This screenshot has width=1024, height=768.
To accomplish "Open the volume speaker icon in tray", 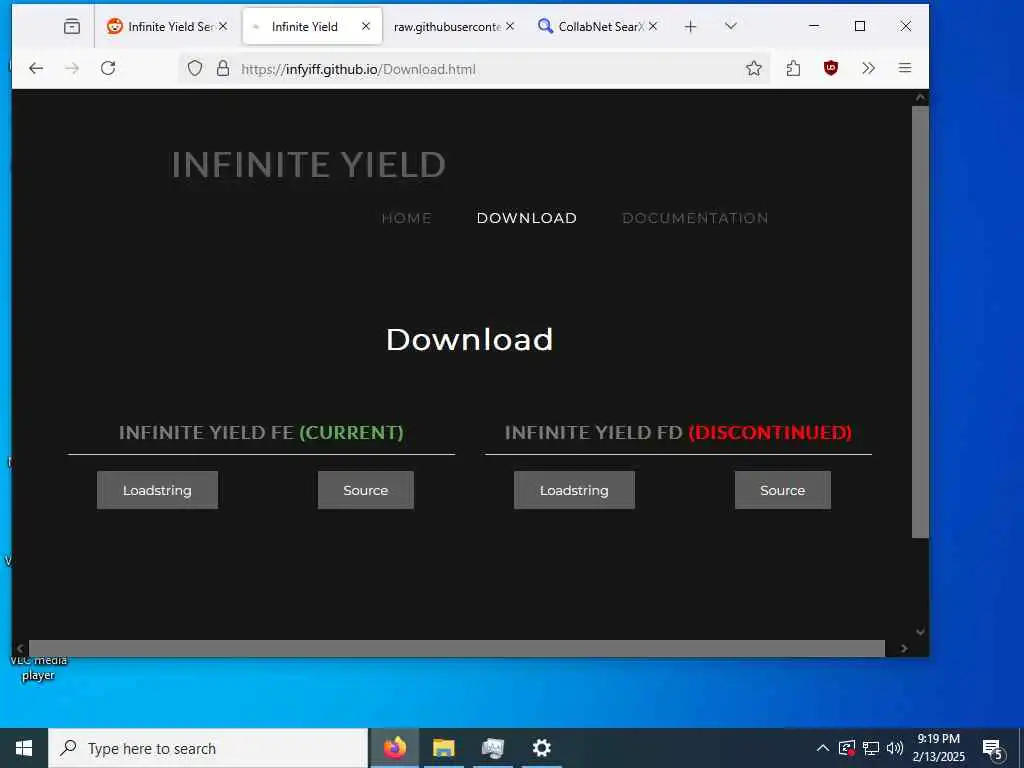I will [895, 748].
